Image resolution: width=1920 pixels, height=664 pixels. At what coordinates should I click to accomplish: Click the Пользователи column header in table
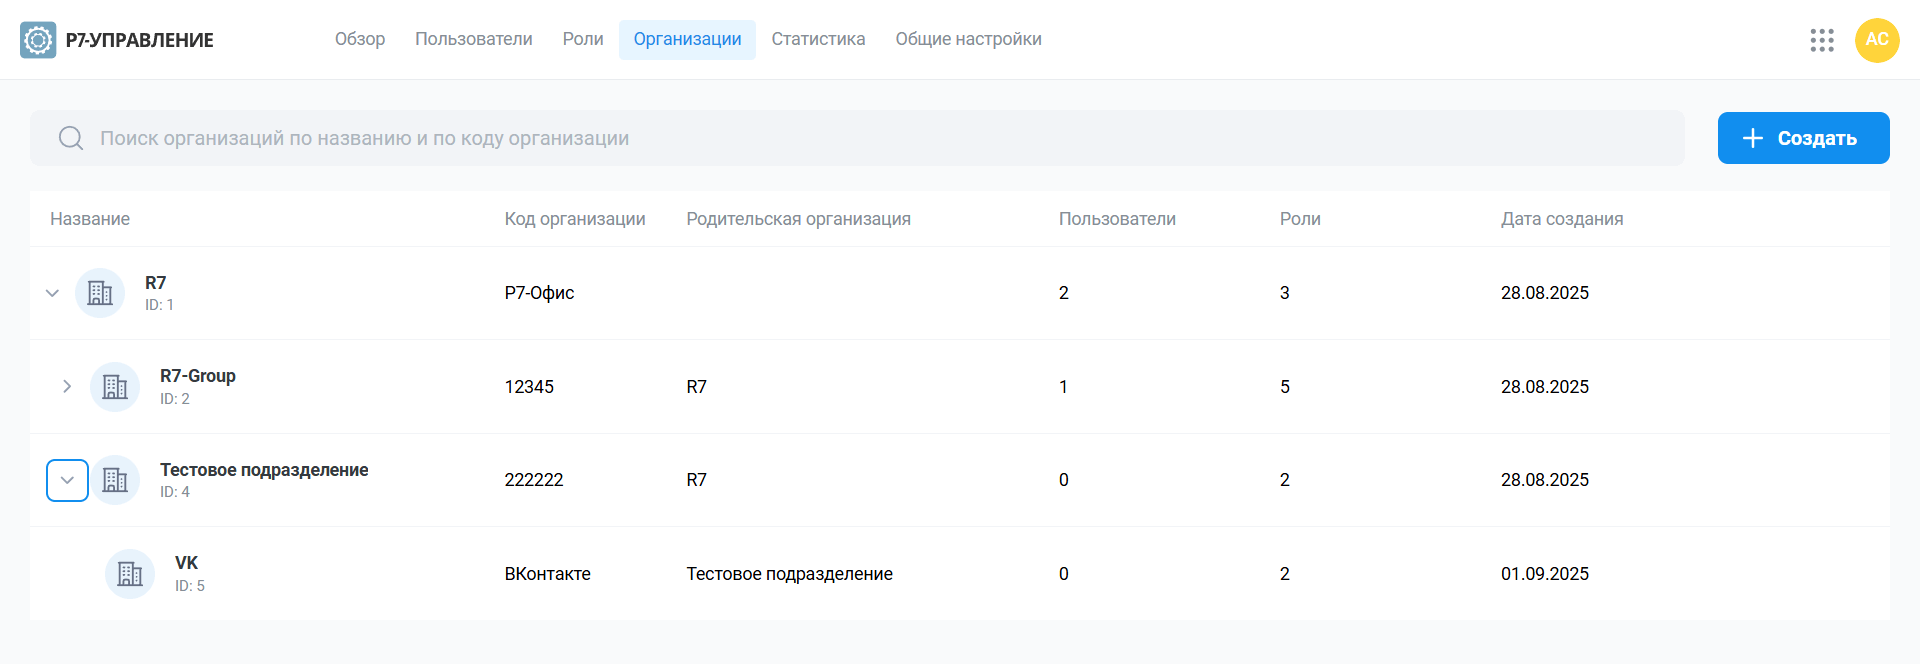(1117, 219)
